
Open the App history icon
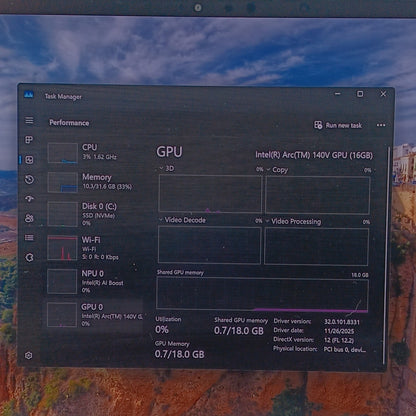(29, 180)
